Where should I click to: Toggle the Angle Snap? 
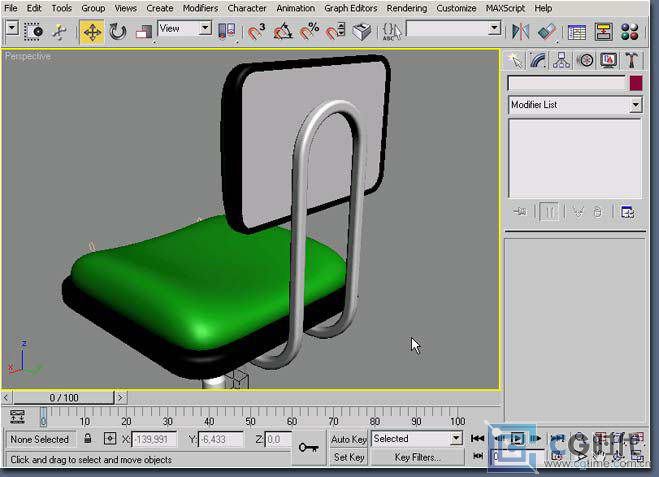(283, 32)
